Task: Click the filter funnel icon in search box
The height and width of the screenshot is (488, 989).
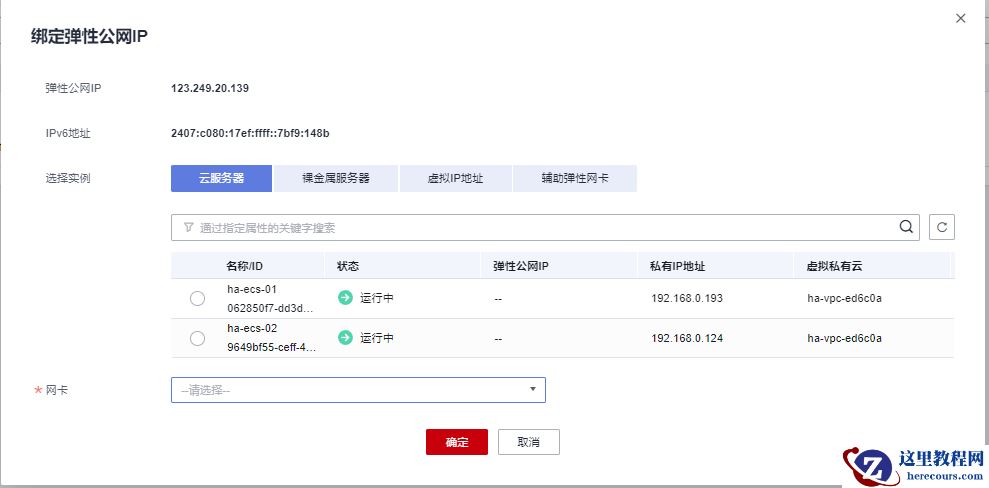Action: coord(188,228)
